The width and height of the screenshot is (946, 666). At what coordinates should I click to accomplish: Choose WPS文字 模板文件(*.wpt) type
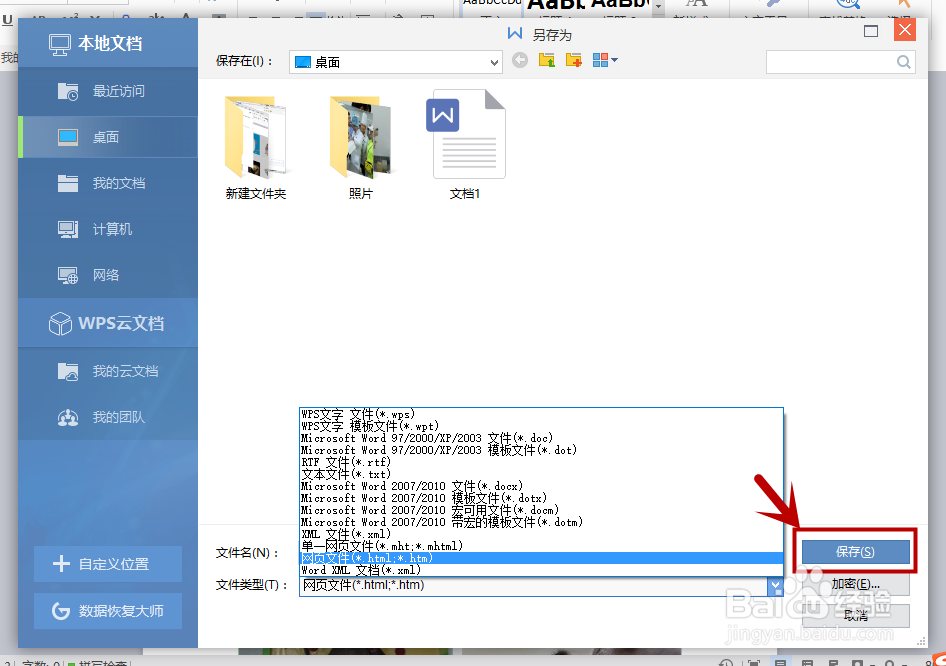click(x=541, y=427)
